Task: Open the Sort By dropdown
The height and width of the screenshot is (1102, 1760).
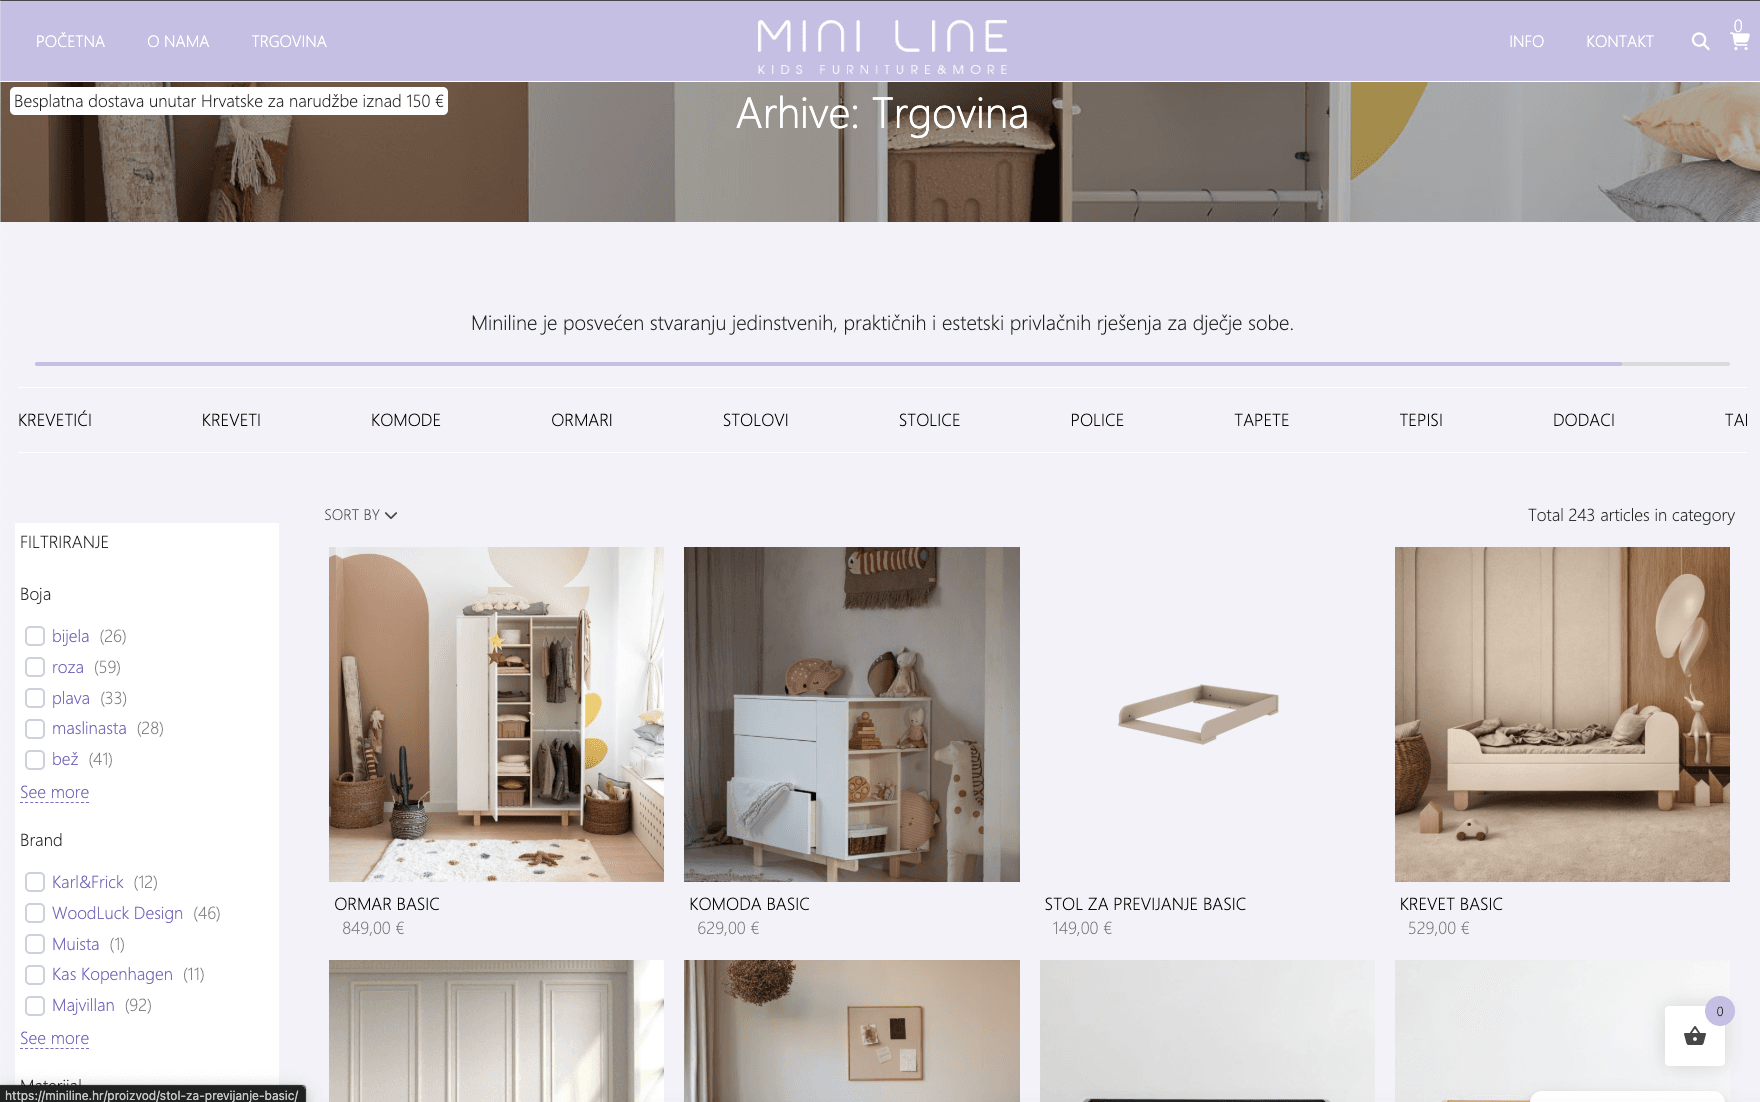Action: [x=360, y=515]
